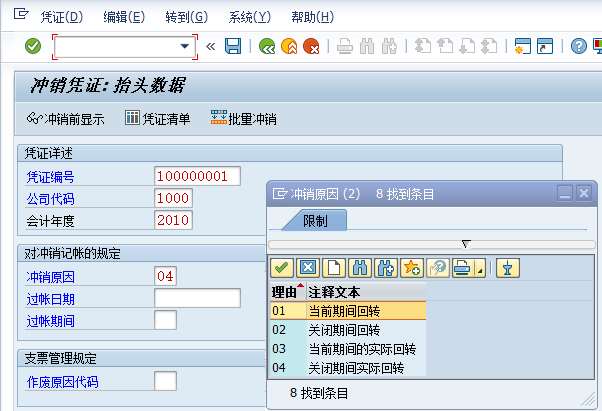Click the blue Help question mark icon
This screenshot has width=602, height=411.
pyautogui.click(x=579, y=46)
